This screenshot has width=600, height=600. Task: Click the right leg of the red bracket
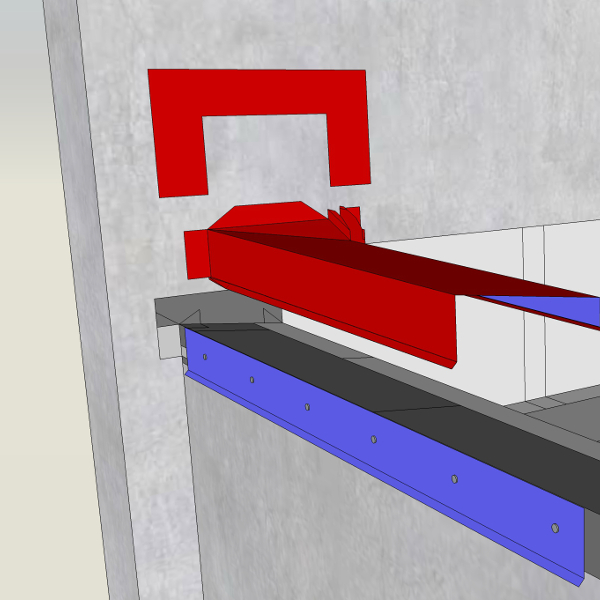pyautogui.click(x=350, y=150)
